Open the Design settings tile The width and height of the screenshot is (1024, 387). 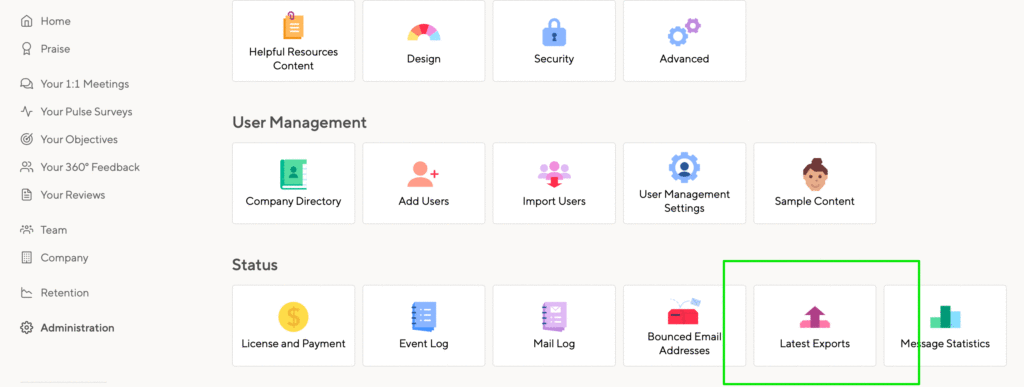(424, 40)
